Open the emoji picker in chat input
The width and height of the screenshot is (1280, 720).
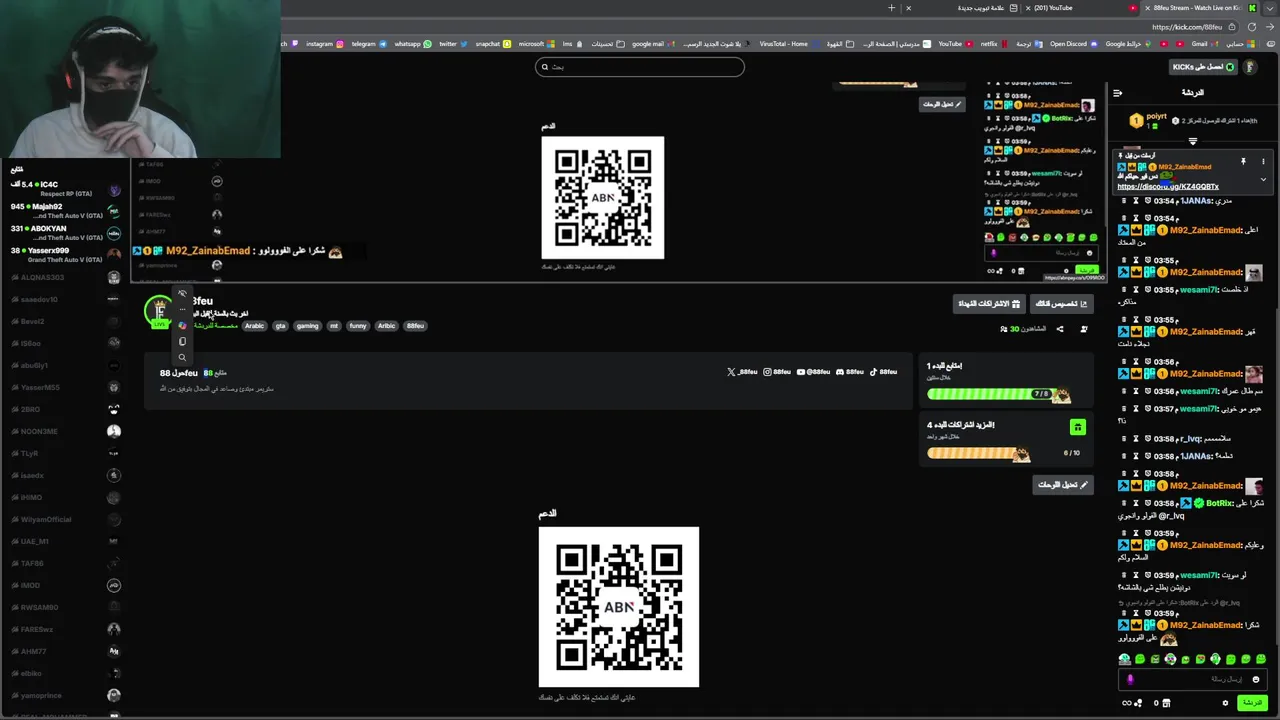[x=1256, y=679]
